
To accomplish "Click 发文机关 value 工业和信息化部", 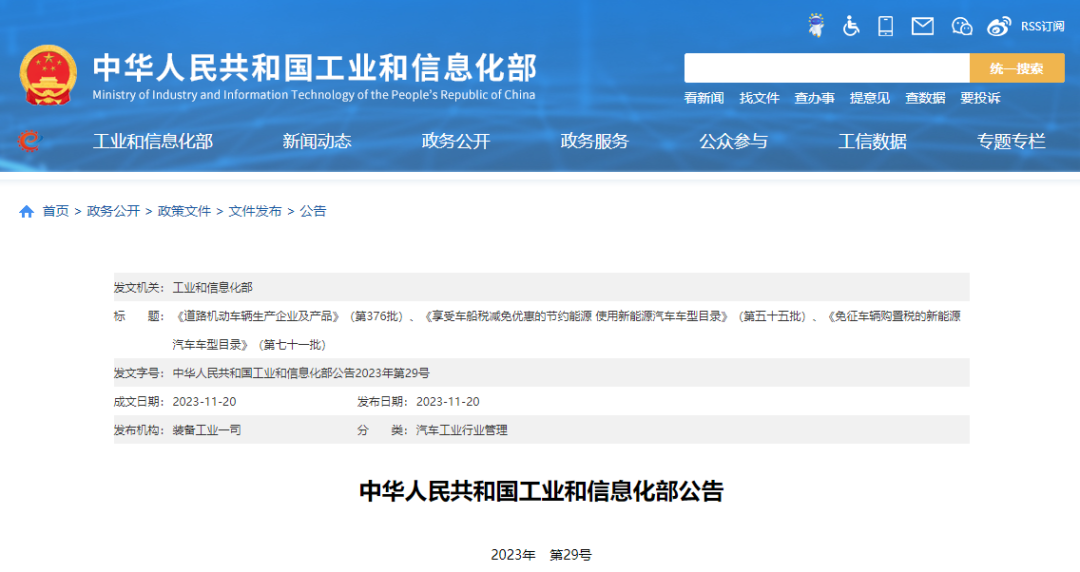I will (x=212, y=287).
